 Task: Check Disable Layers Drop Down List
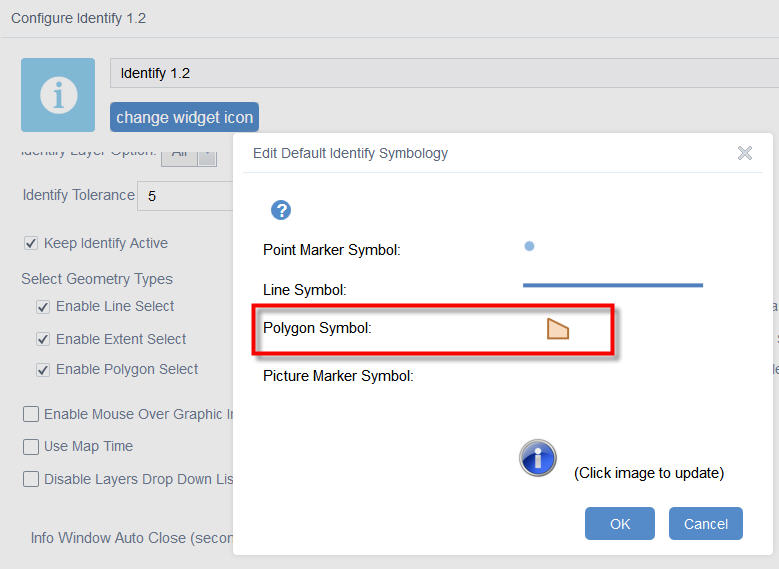pos(31,479)
